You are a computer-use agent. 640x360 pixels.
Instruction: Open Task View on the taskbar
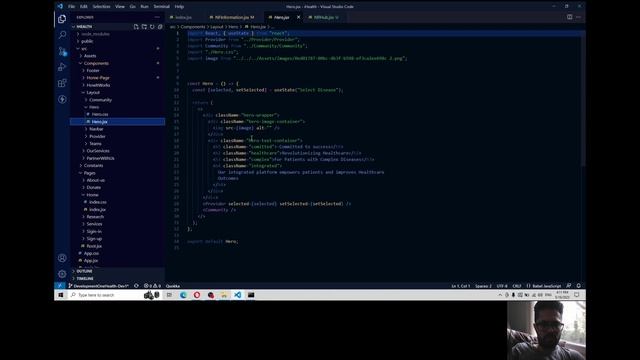coord(169,295)
